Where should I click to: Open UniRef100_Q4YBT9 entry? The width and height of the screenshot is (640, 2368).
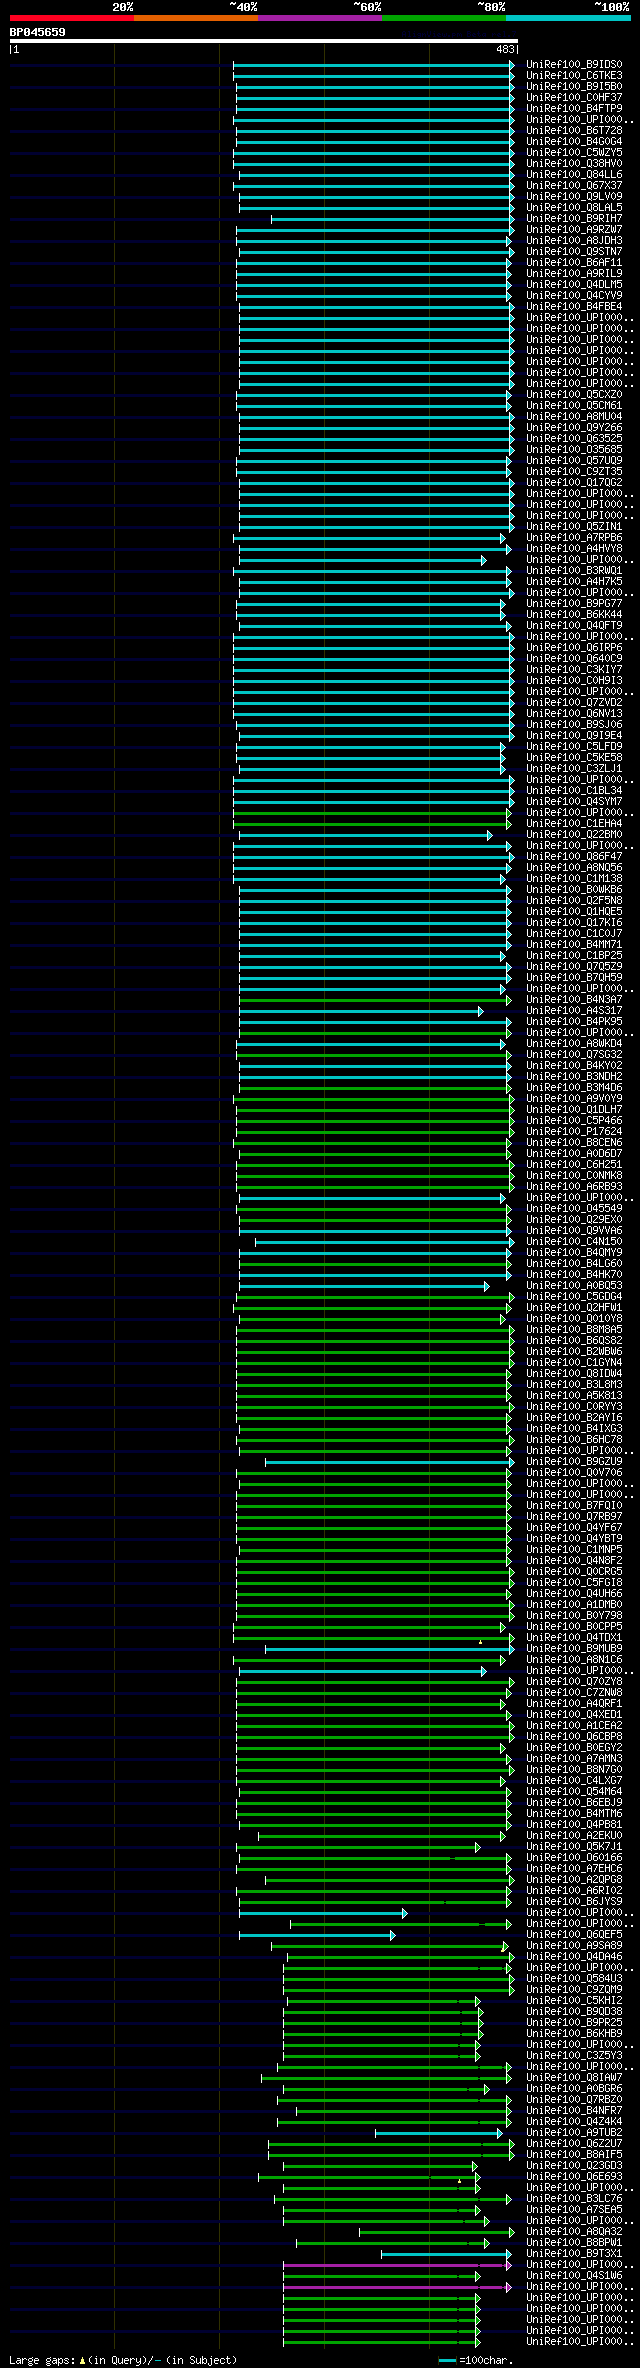pyautogui.click(x=574, y=1538)
